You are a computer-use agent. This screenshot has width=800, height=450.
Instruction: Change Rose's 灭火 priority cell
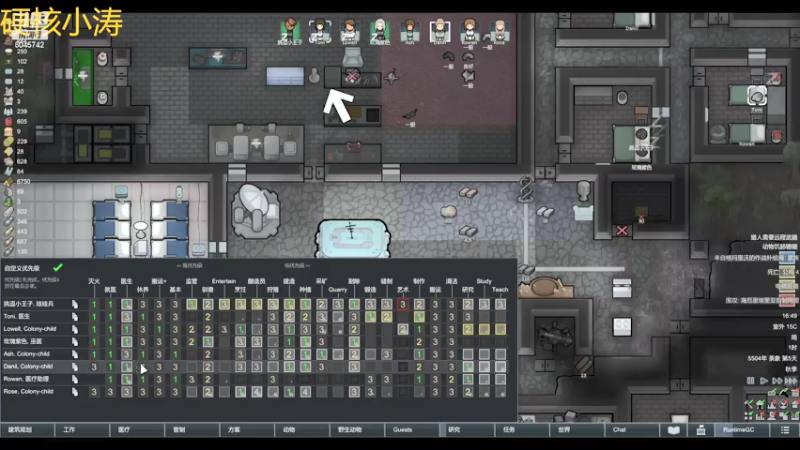(94, 392)
